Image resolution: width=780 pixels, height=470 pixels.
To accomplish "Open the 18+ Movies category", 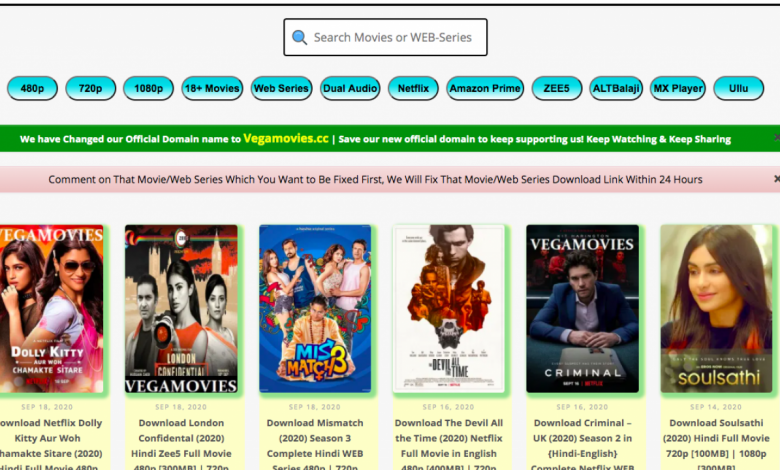I will click(x=212, y=89).
